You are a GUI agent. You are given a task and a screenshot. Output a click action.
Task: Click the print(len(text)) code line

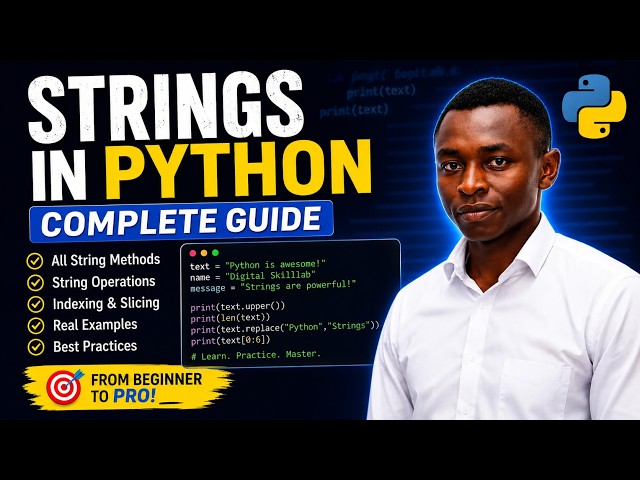pos(230,317)
